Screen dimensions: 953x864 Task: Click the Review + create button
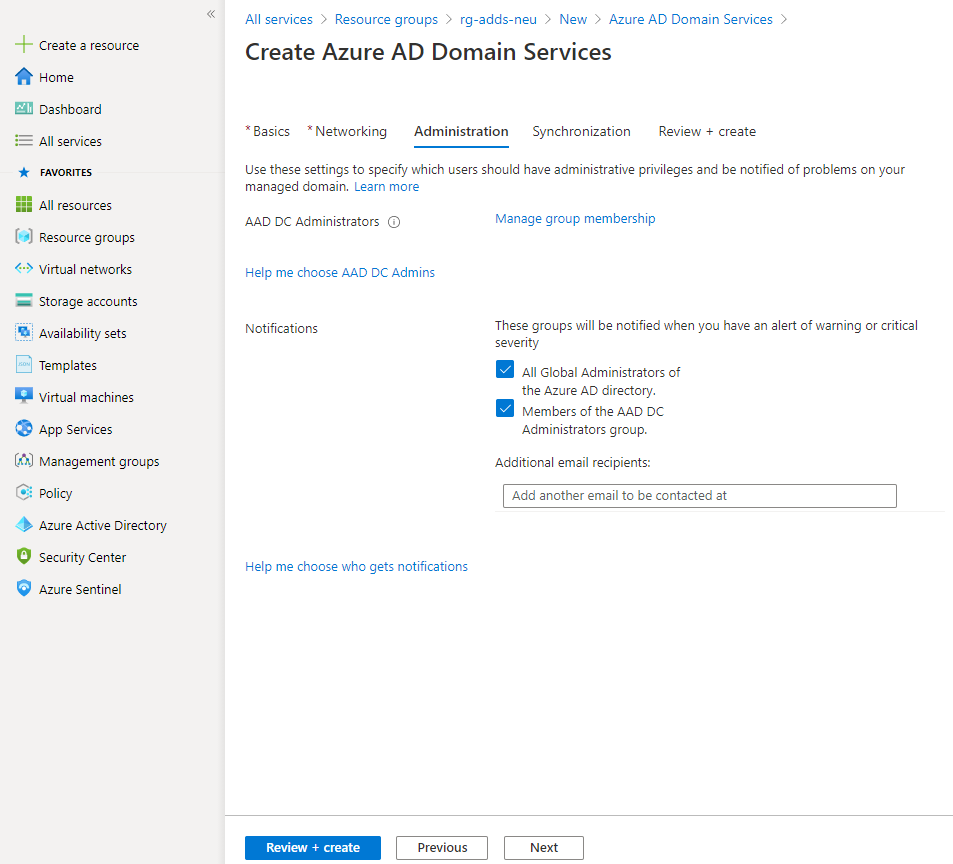point(312,847)
